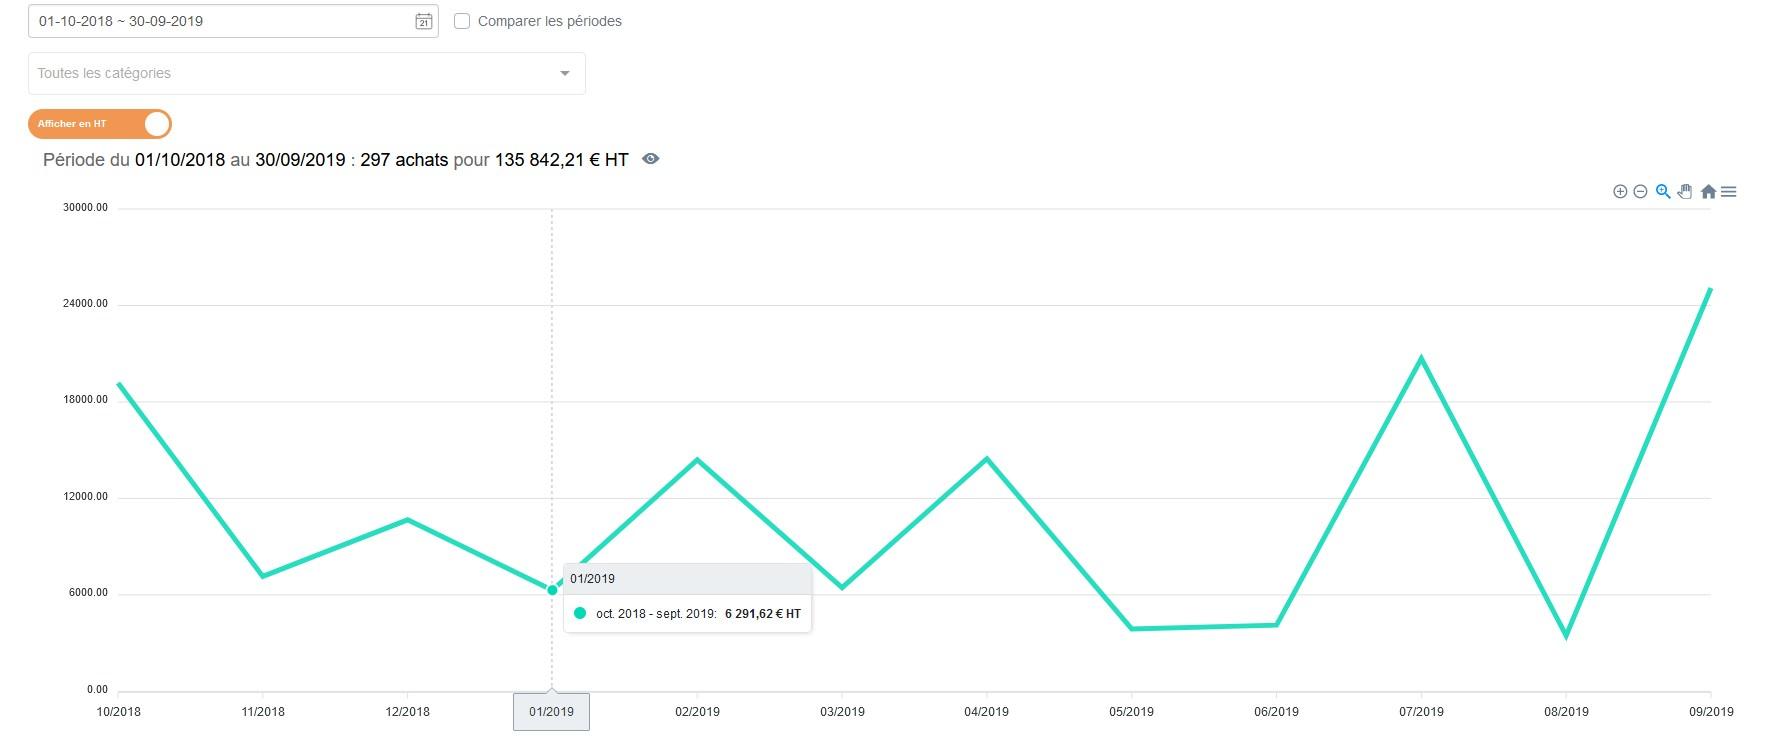Click the '07/2019' x-axis label
1789x737 pixels.
pyautogui.click(x=1421, y=712)
